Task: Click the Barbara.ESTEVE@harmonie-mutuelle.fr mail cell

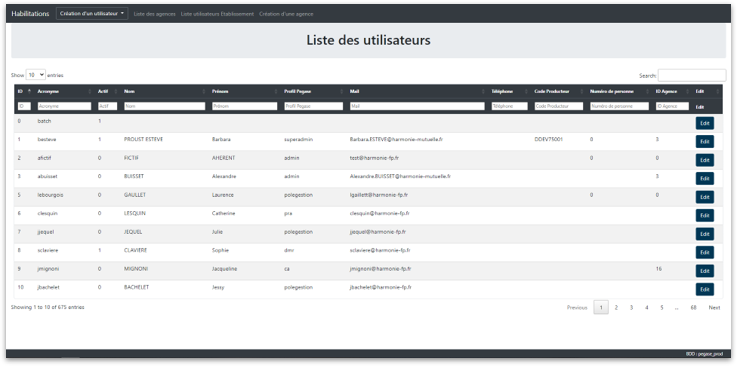Action: [x=397, y=140]
